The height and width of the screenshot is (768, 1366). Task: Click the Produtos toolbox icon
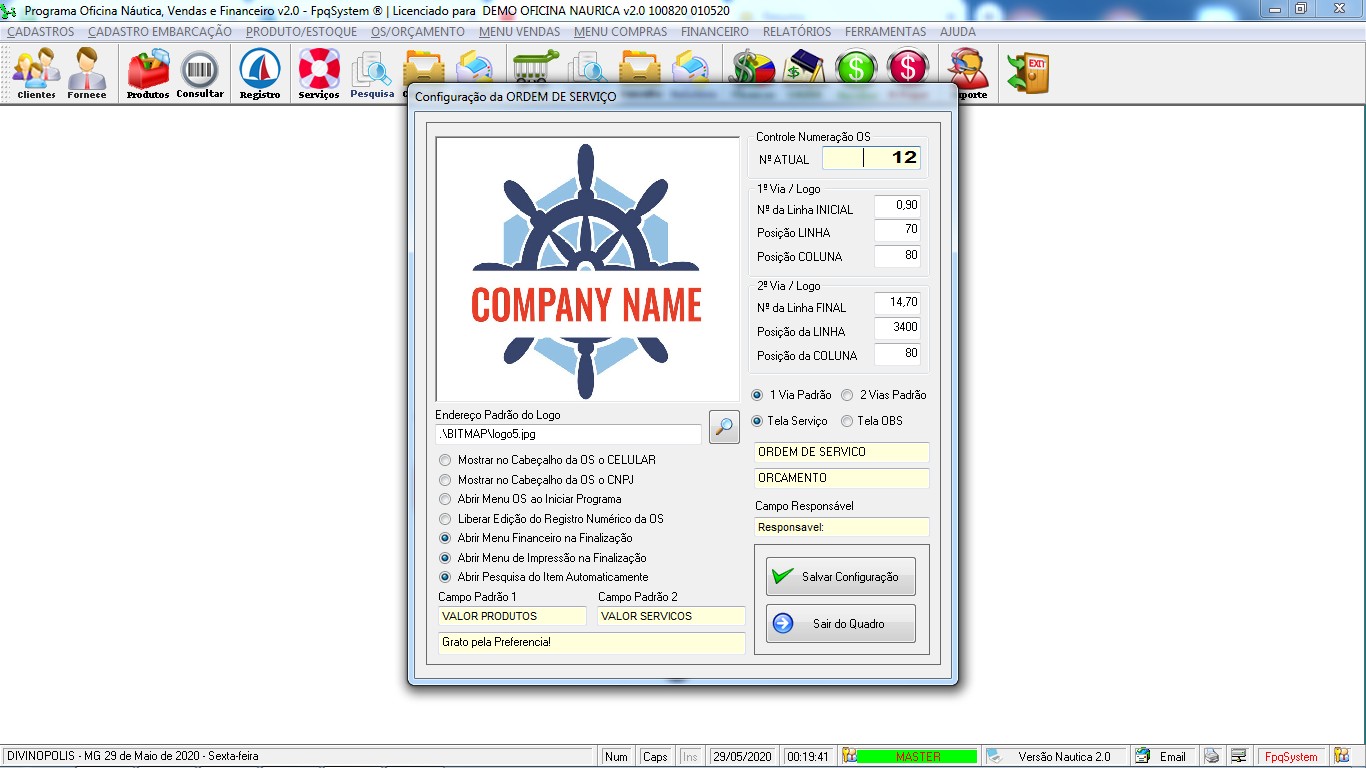coord(148,74)
